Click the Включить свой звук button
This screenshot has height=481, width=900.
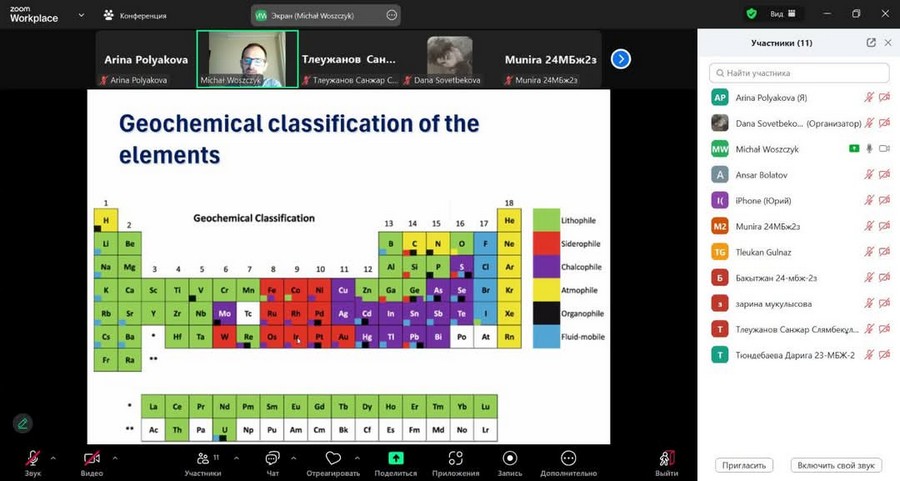click(838, 465)
